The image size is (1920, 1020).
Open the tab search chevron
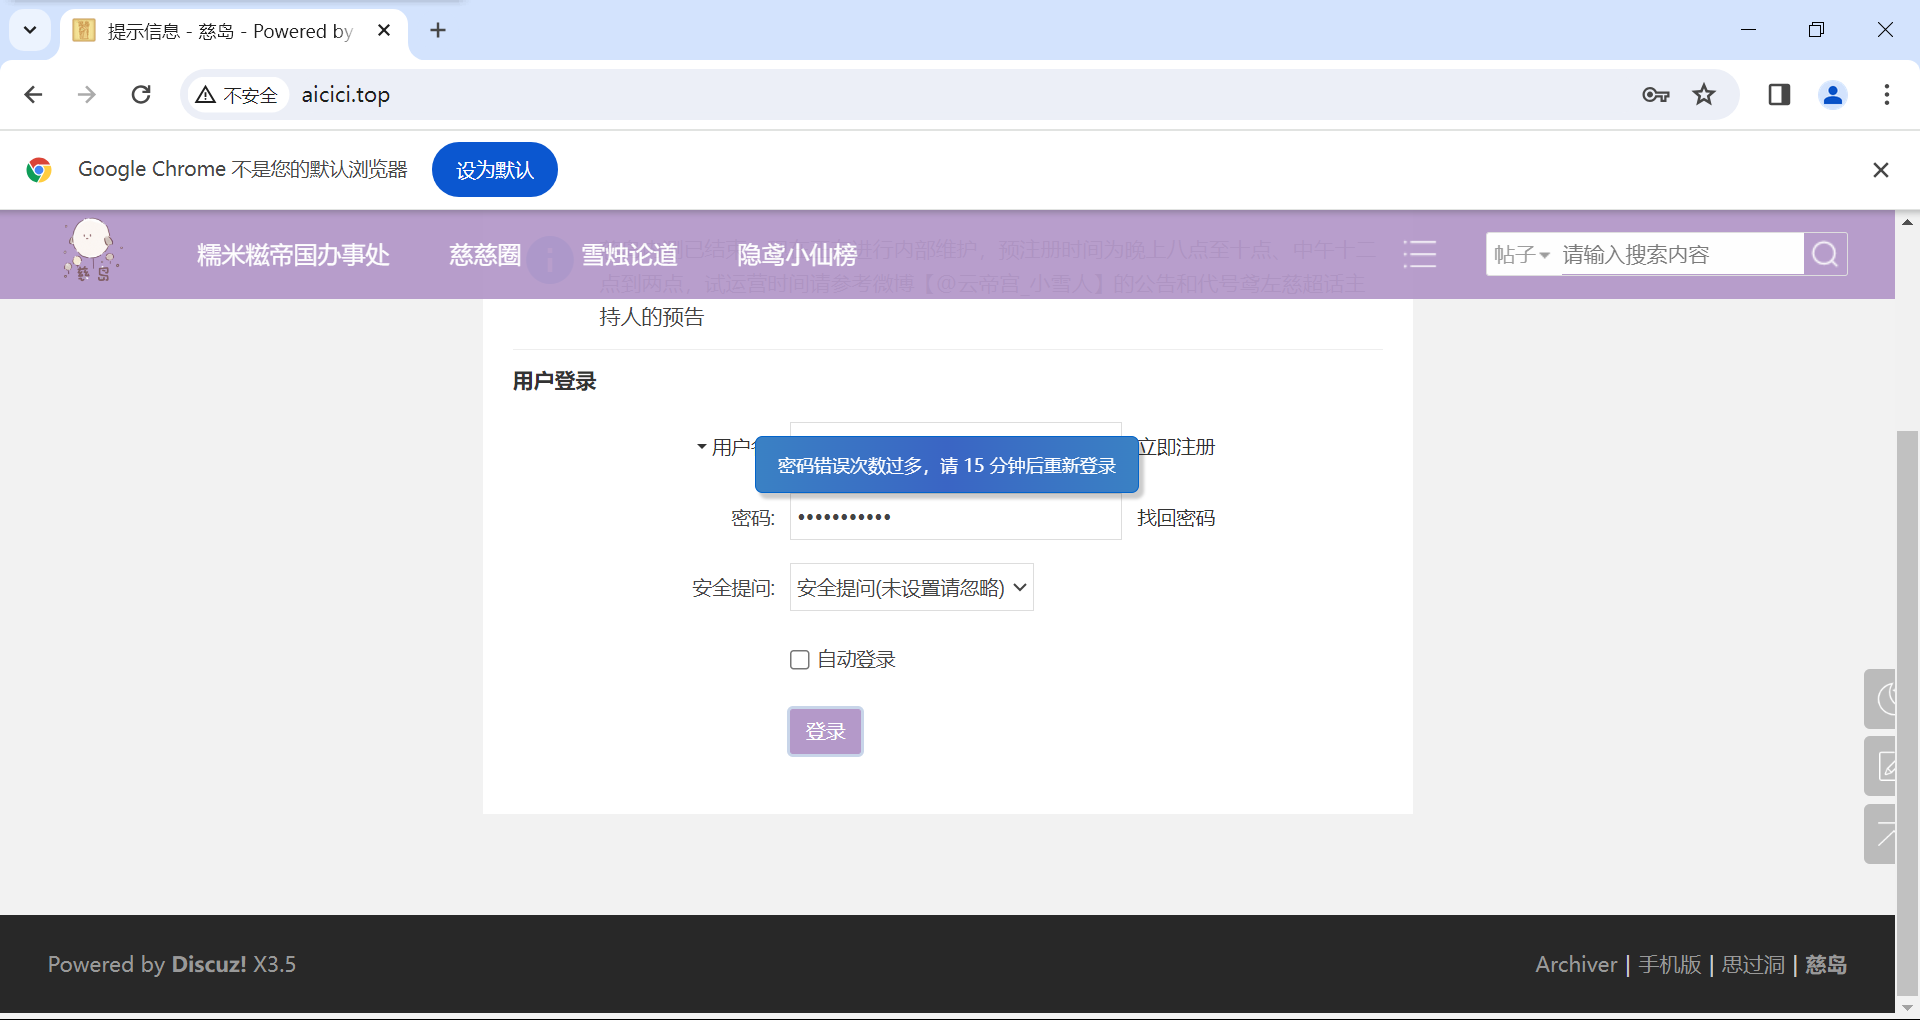(30, 30)
